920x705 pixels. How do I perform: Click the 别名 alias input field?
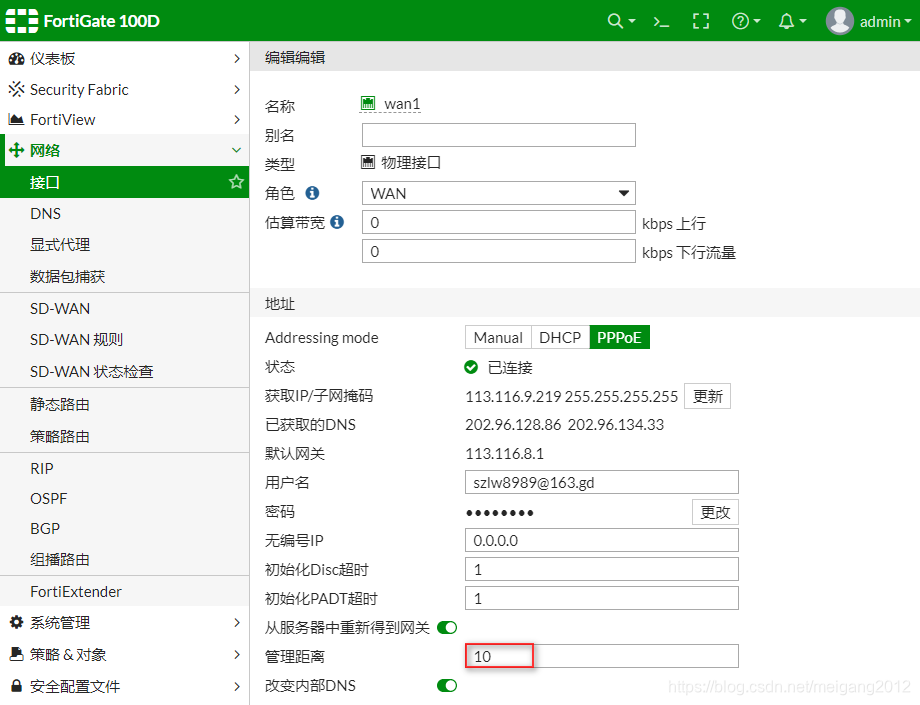[x=499, y=135]
